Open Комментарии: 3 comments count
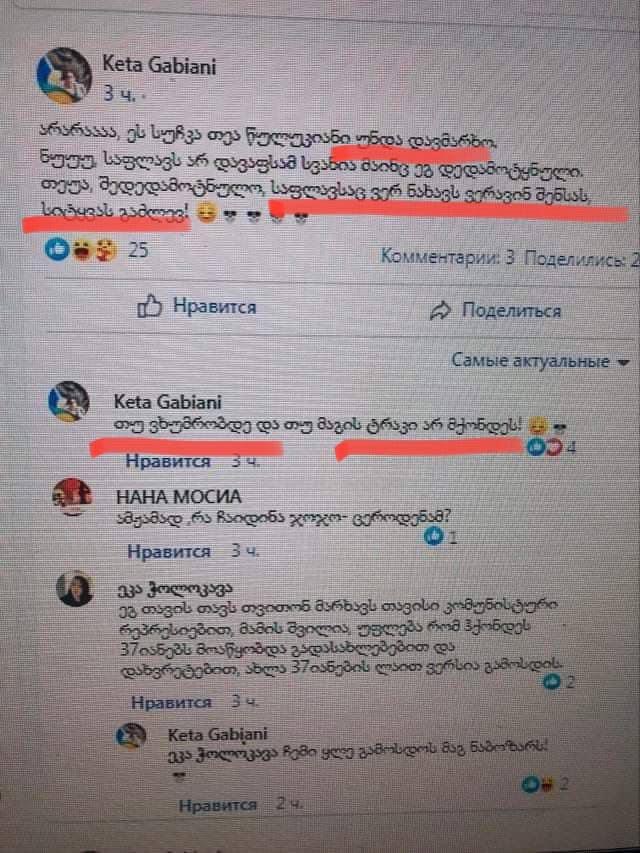The height and width of the screenshot is (853, 640). coord(447,257)
